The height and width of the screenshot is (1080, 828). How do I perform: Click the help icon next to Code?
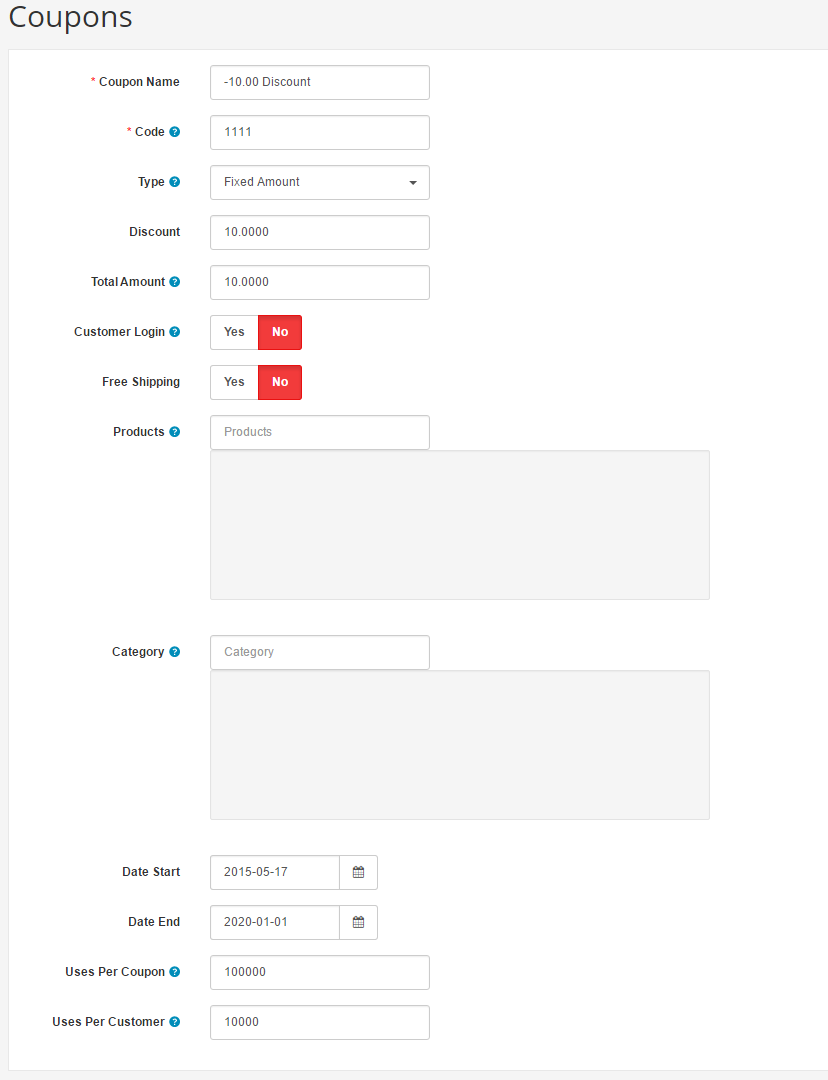click(175, 132)
